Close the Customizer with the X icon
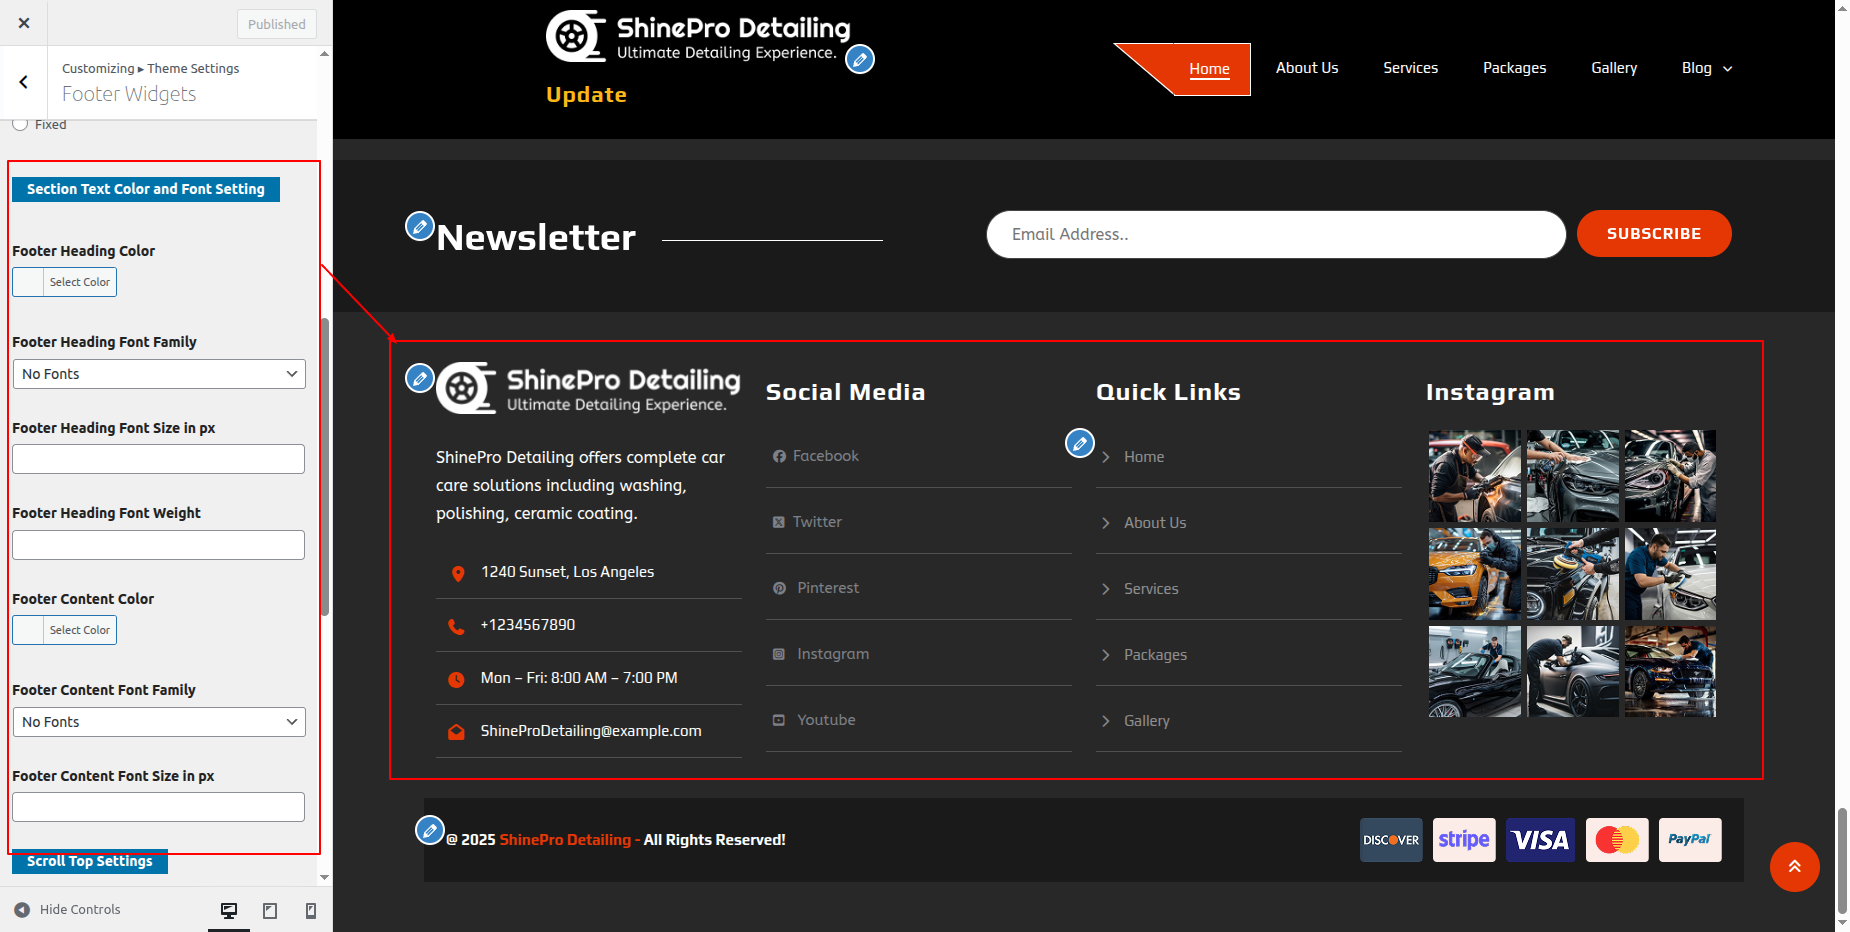 tap(24, 23)
